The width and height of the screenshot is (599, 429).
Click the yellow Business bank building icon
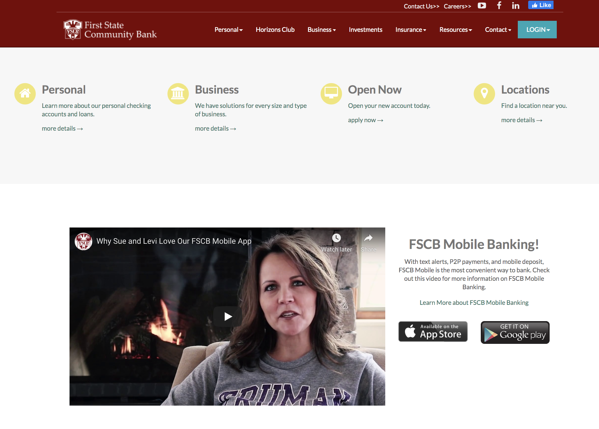tap(178, 94)
